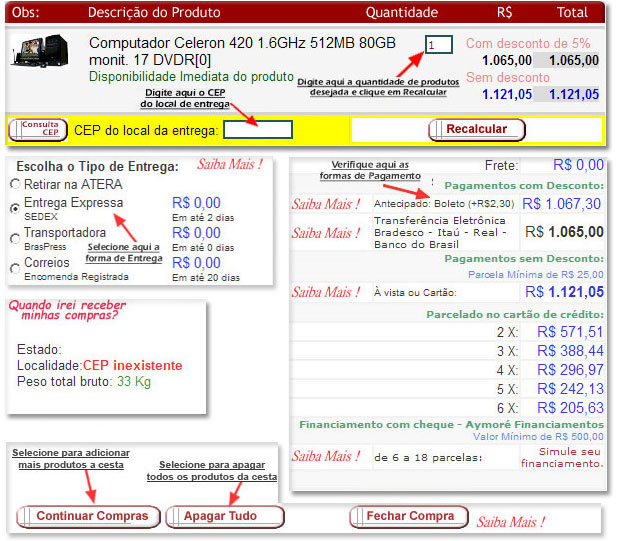Select Entrega Expressa SEDEX radio button
This screenshot has height=541, width=617.
(14, 209)
